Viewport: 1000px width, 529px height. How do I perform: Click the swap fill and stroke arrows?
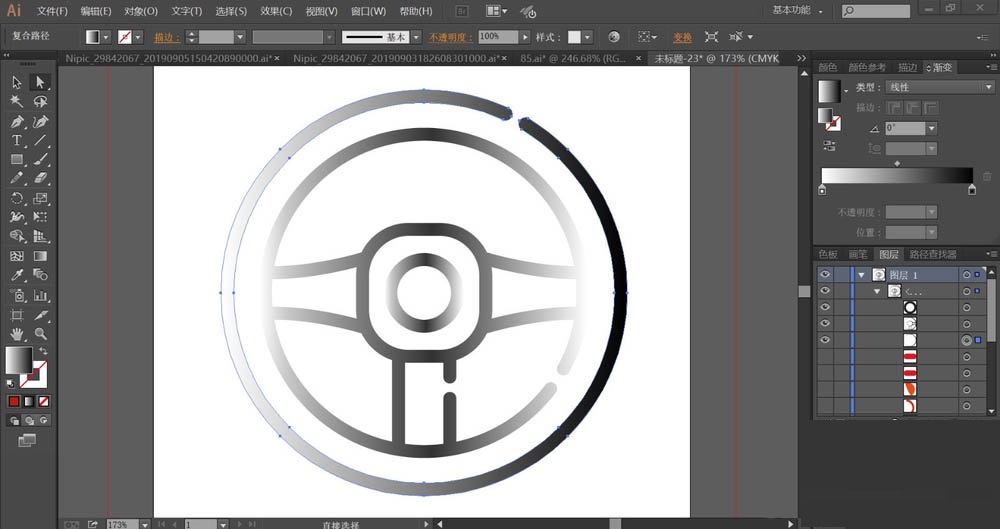point(43,351)
